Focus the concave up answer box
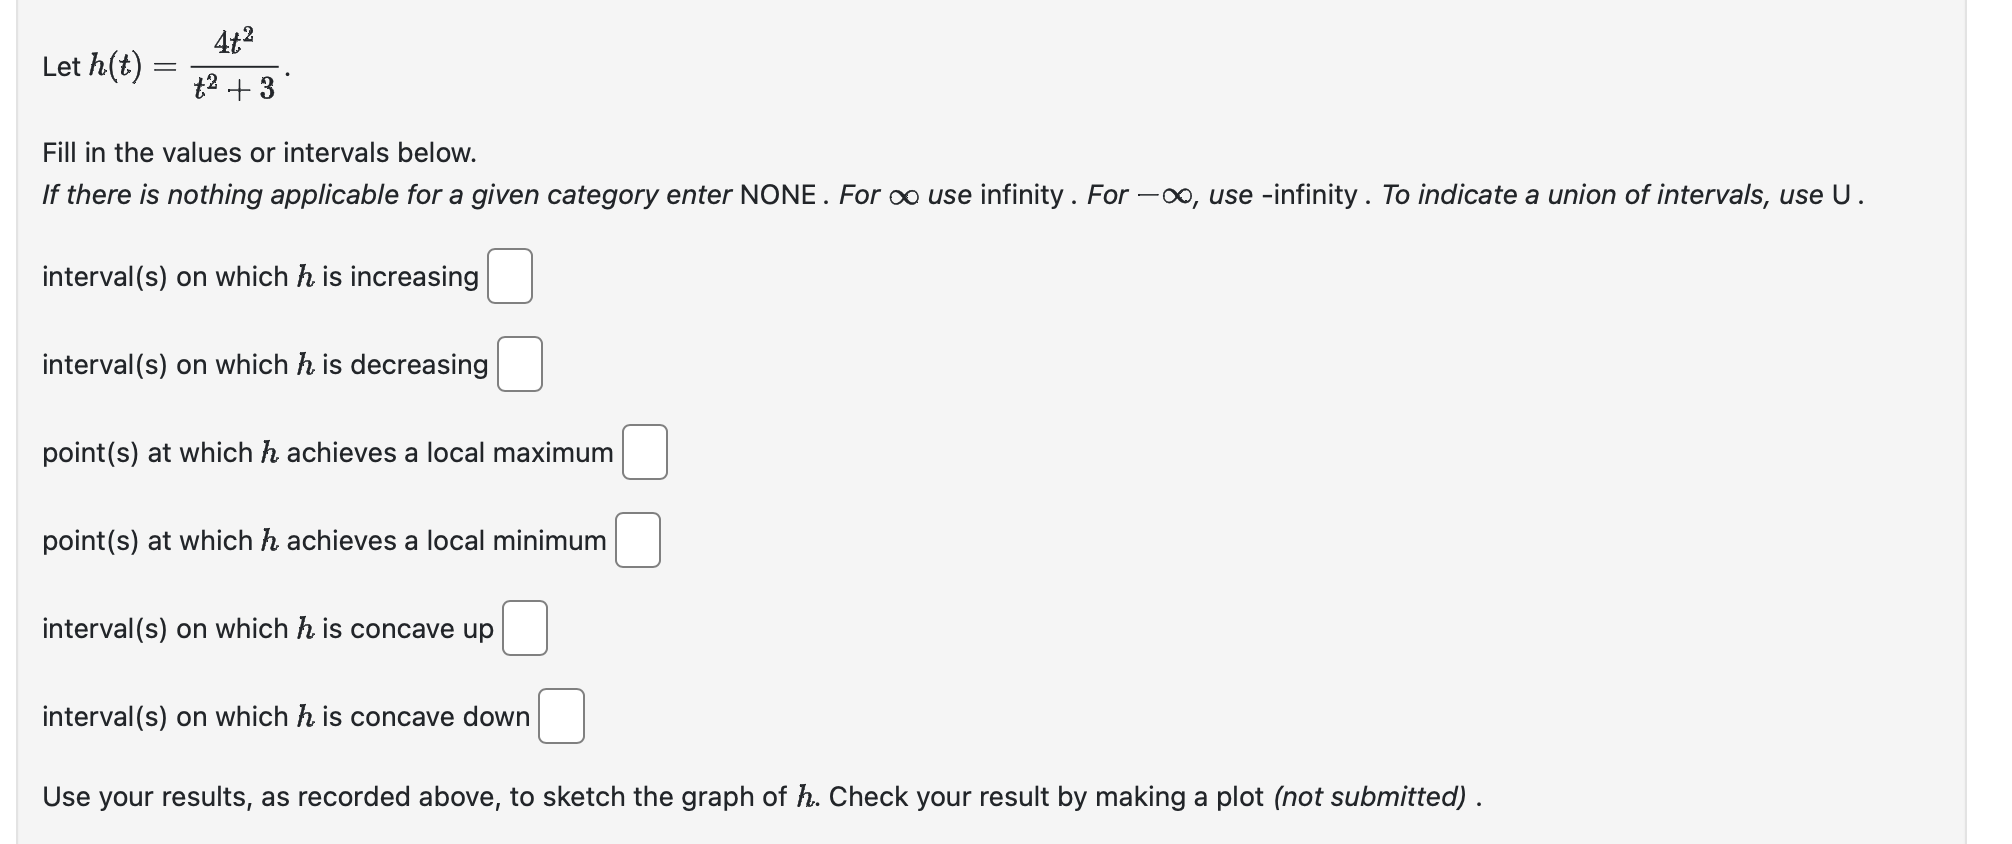This screenshot has height=844, width=2012. [524, 628]
